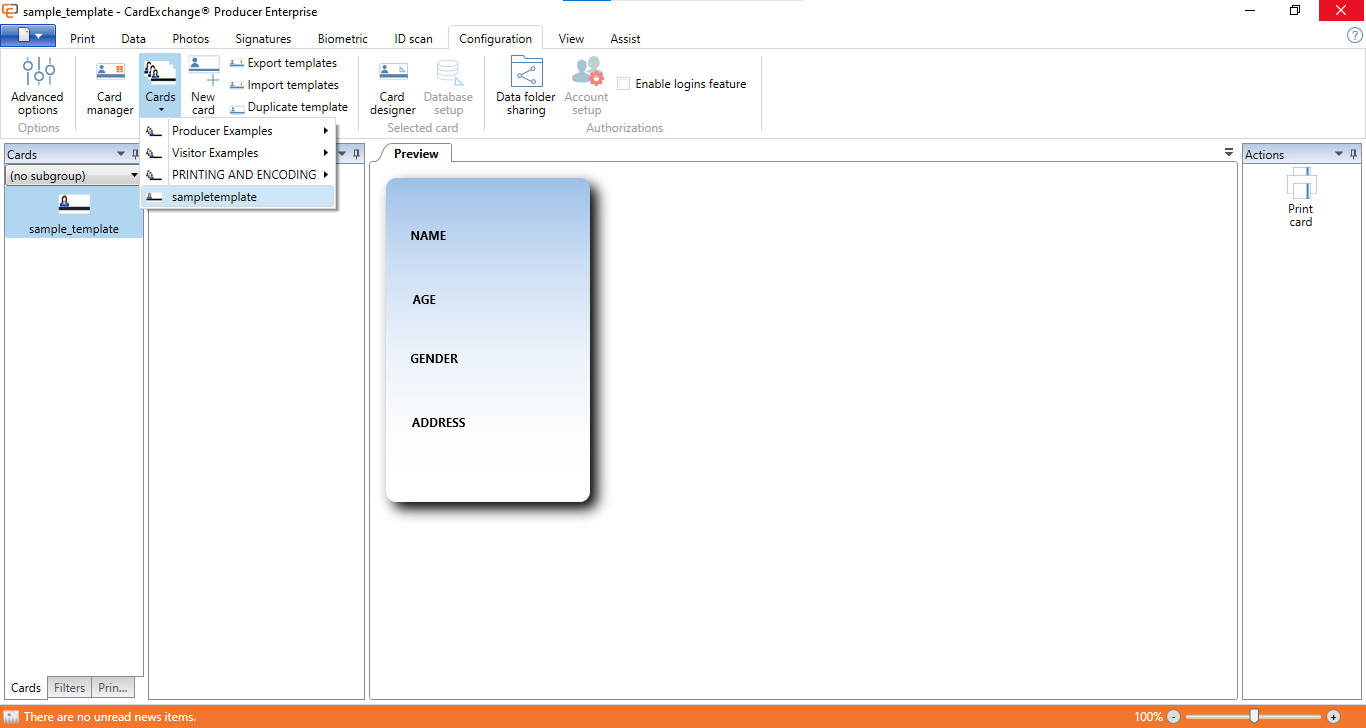The height and width of the screenshot is (728, 1366).
Task: Switch to the Configuration ribbon tab
Action: click(495, 39)
